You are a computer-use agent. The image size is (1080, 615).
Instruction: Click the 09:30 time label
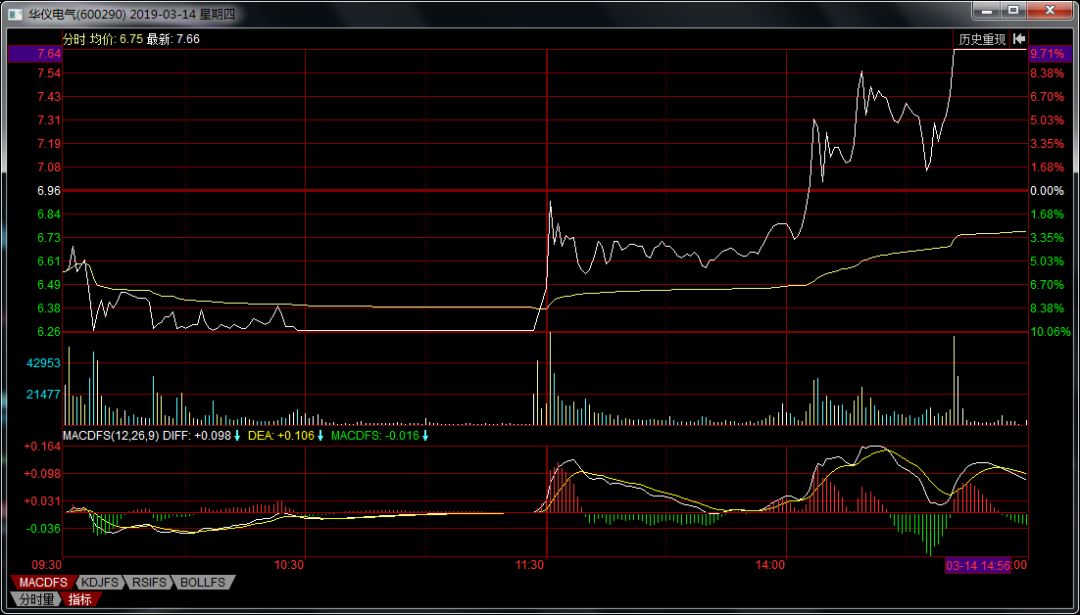(x=49, y=565)
